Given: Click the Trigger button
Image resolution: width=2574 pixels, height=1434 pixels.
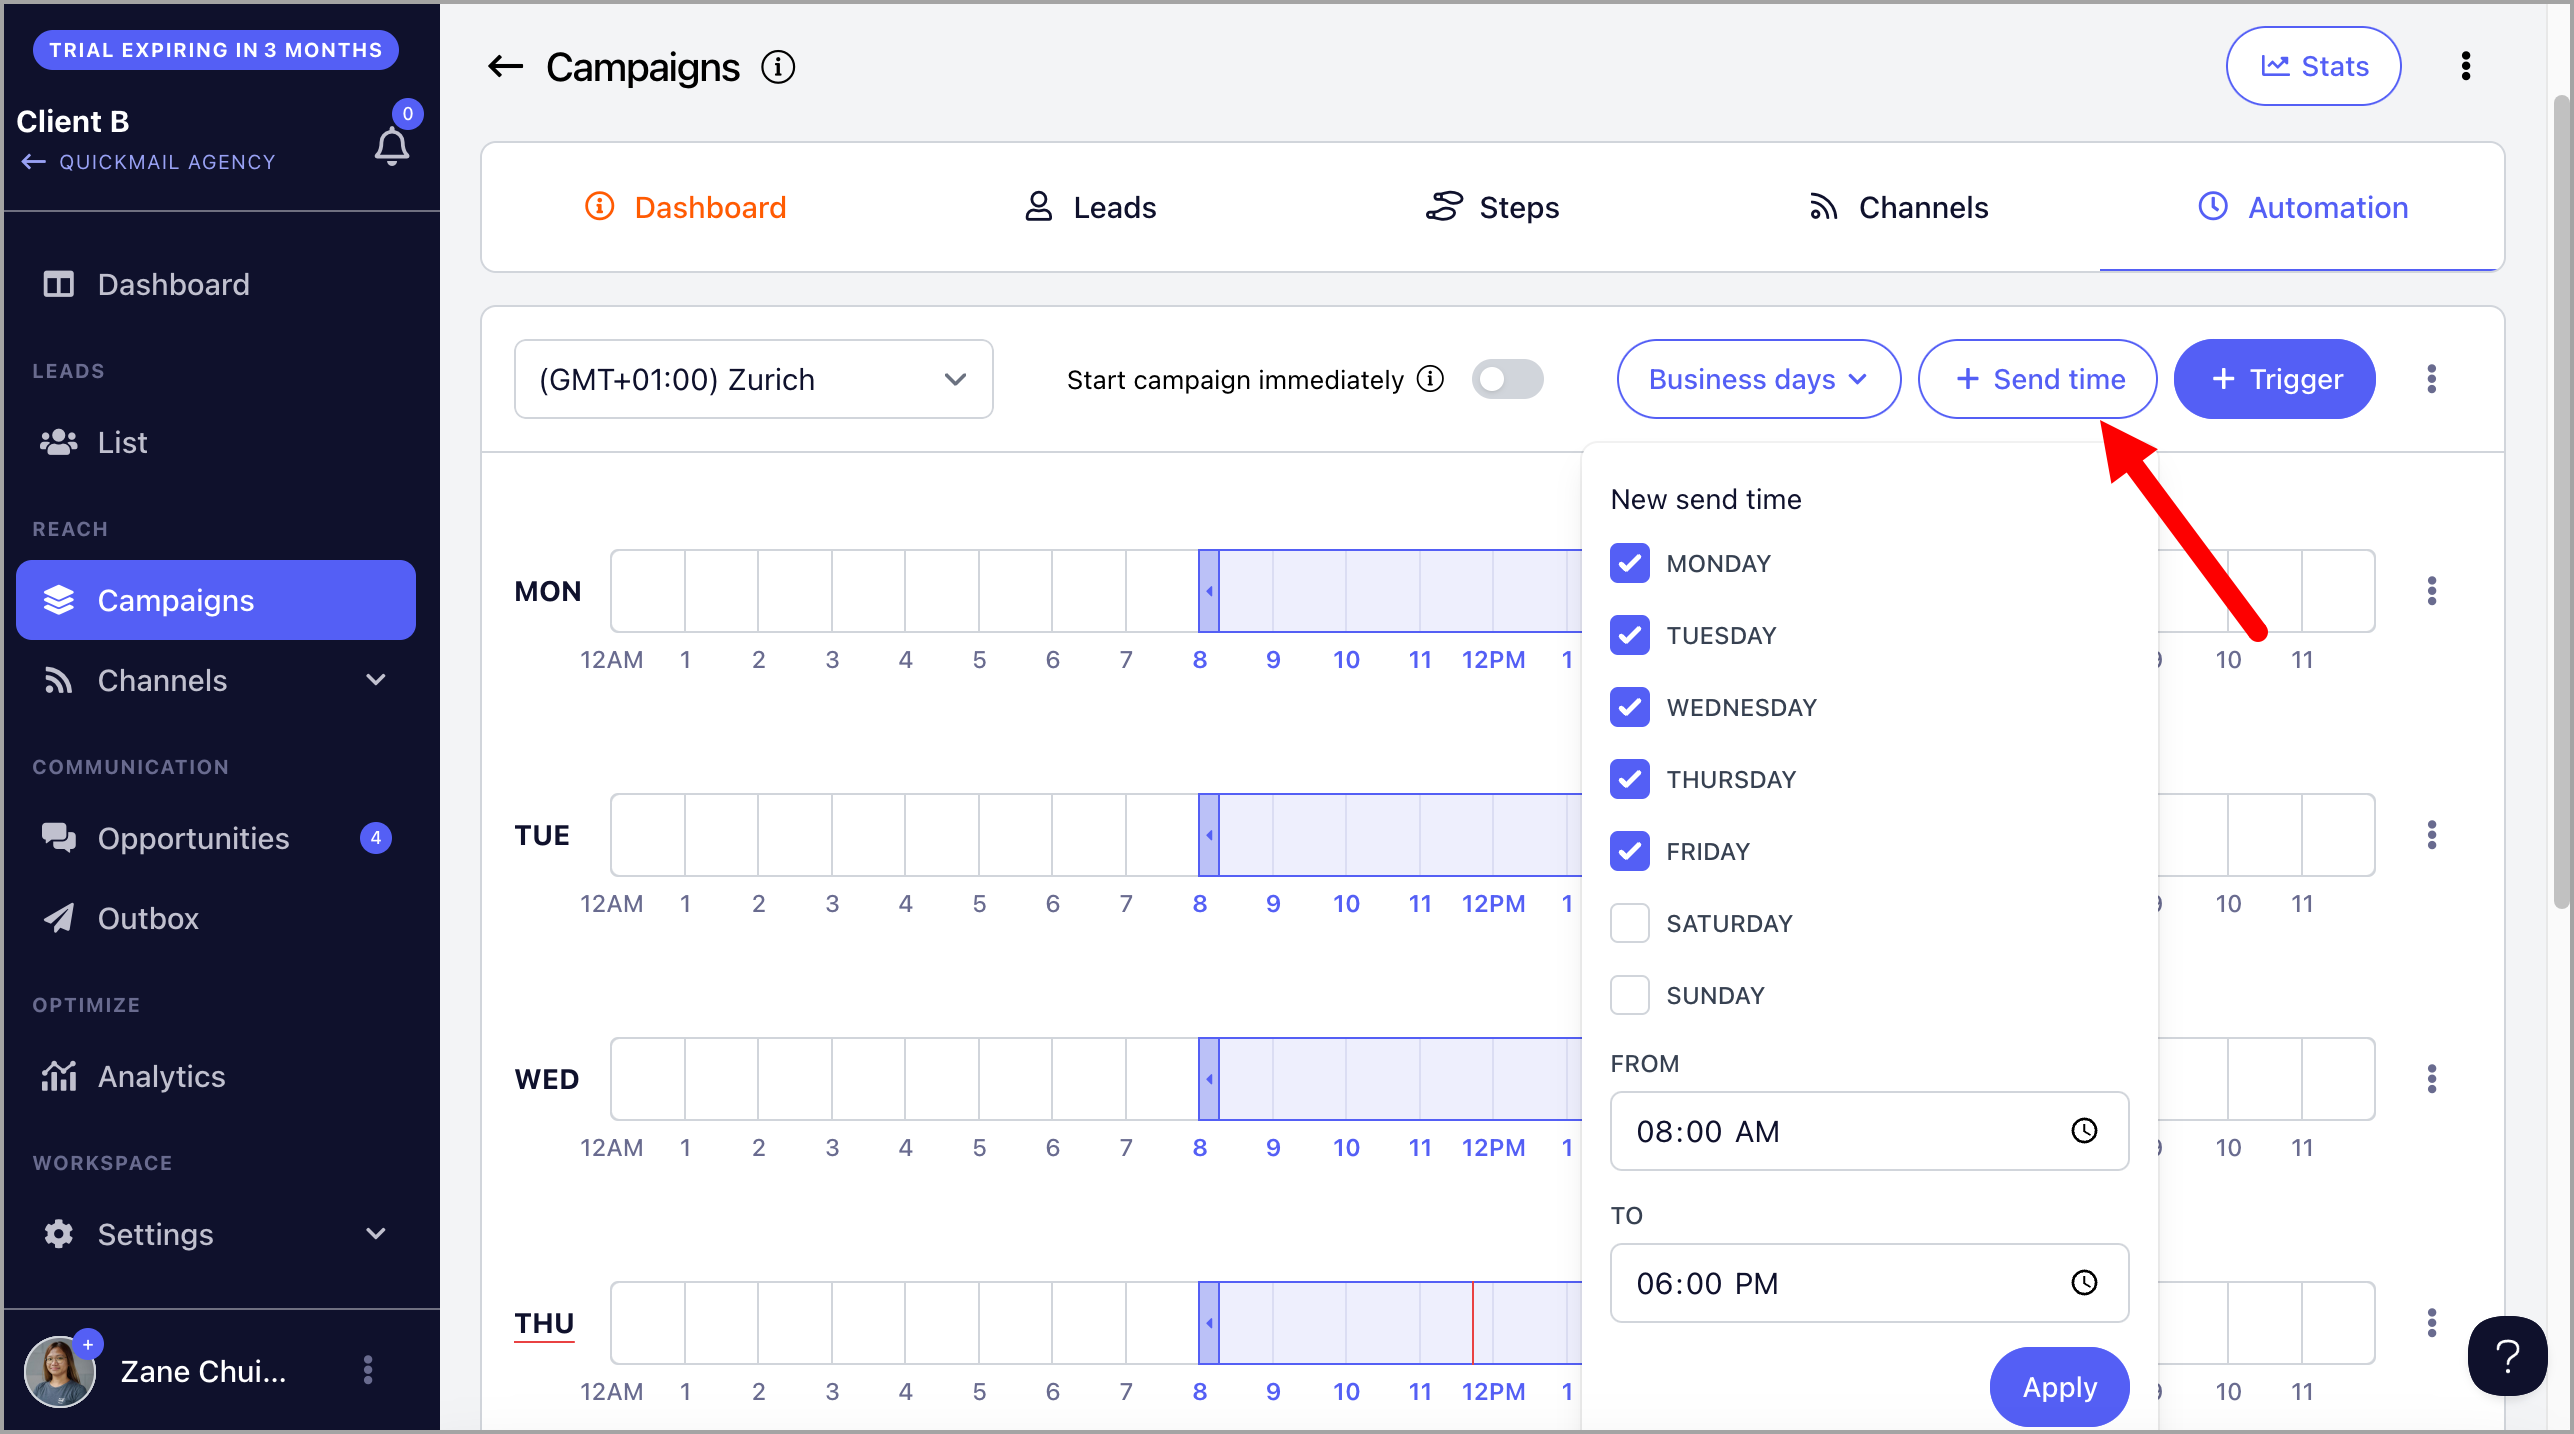Looking at the screenshot, I should click(2274, 379).
